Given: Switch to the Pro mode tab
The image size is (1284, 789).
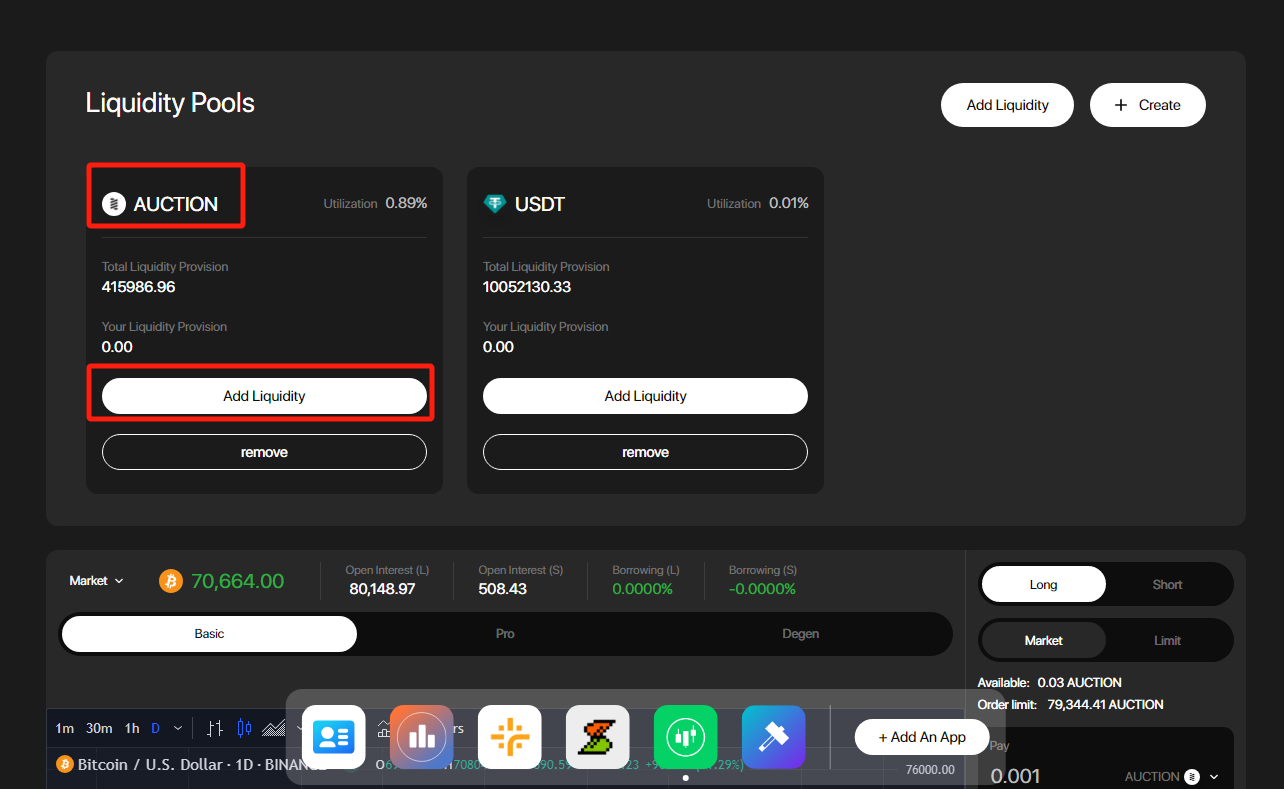Looking at the screenshot, I should click(505, 634).
